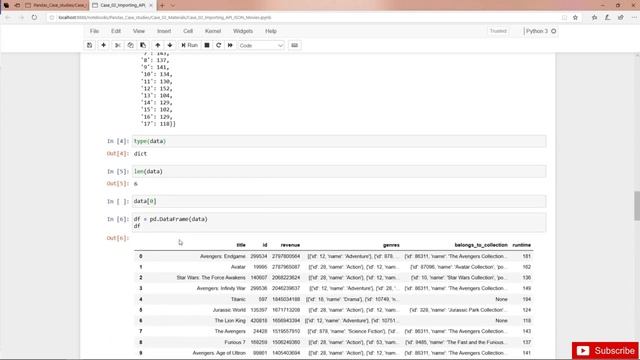The image size is (640, 360).
Task: Click the browser share icon
Action: click(621, 18)
